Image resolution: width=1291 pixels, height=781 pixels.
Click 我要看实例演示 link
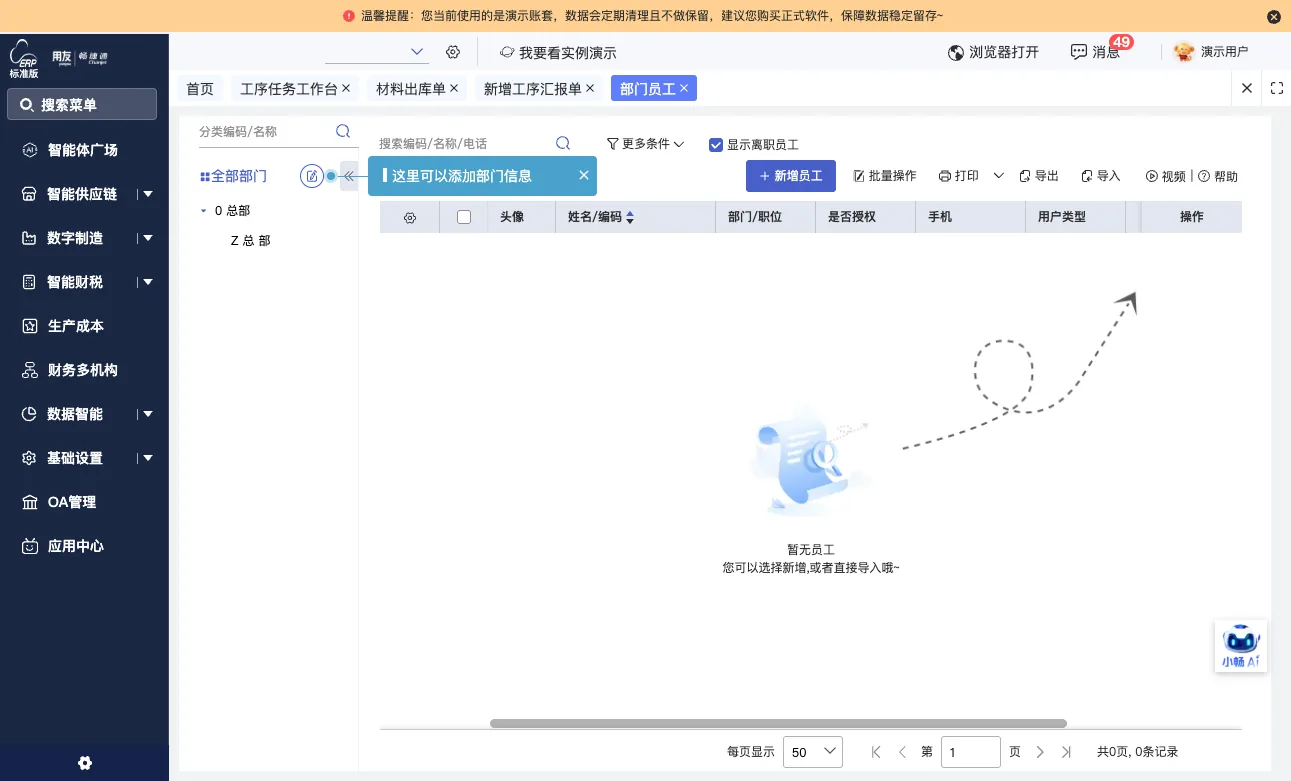point(558,52)
